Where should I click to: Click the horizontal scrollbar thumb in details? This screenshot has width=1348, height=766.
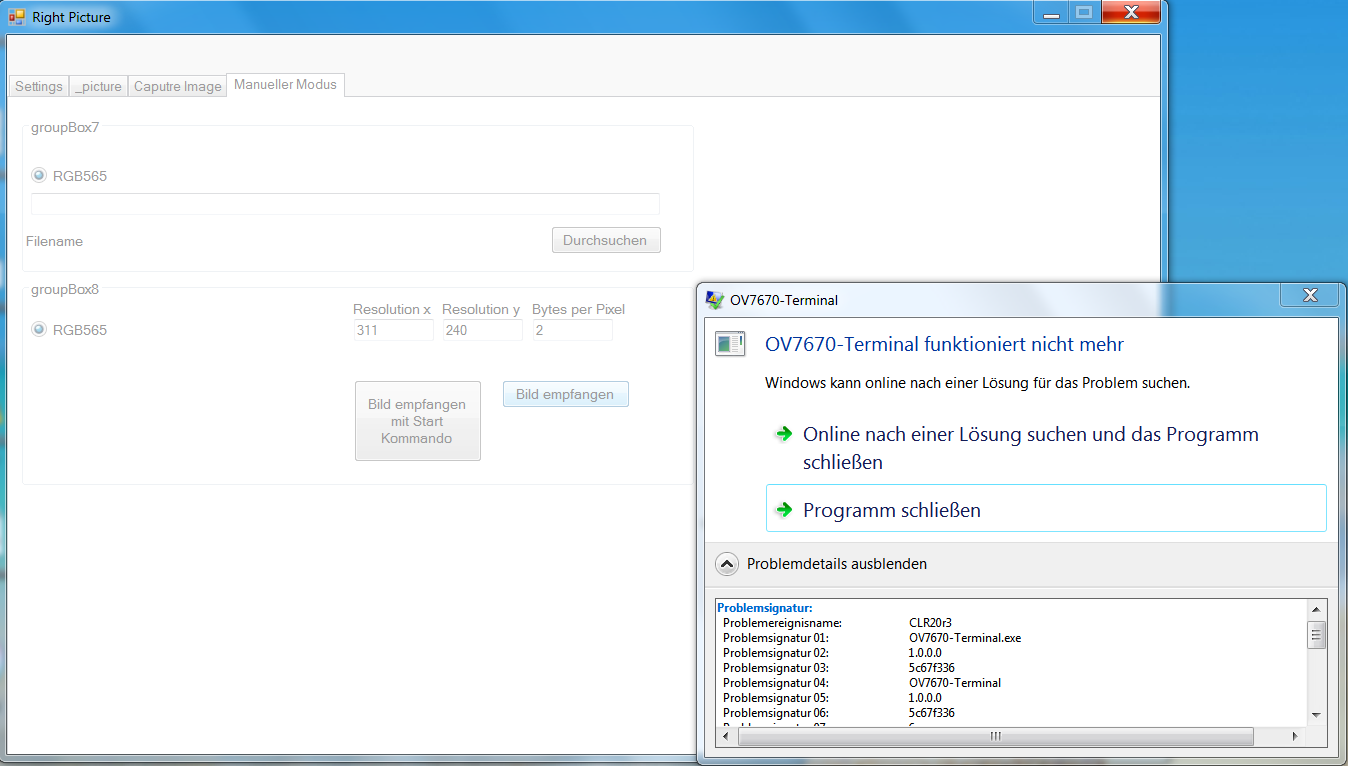[x=996, y=736]
